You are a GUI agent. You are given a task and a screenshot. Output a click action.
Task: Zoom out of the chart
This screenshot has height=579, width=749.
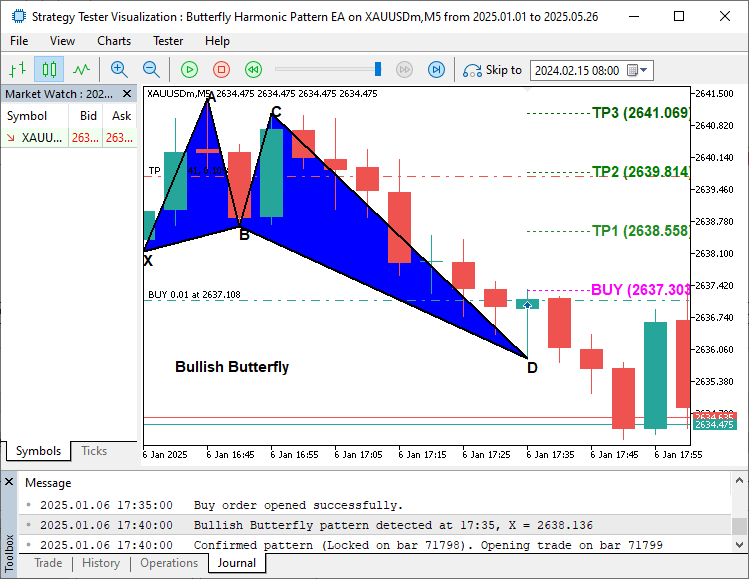pos(151,69)
